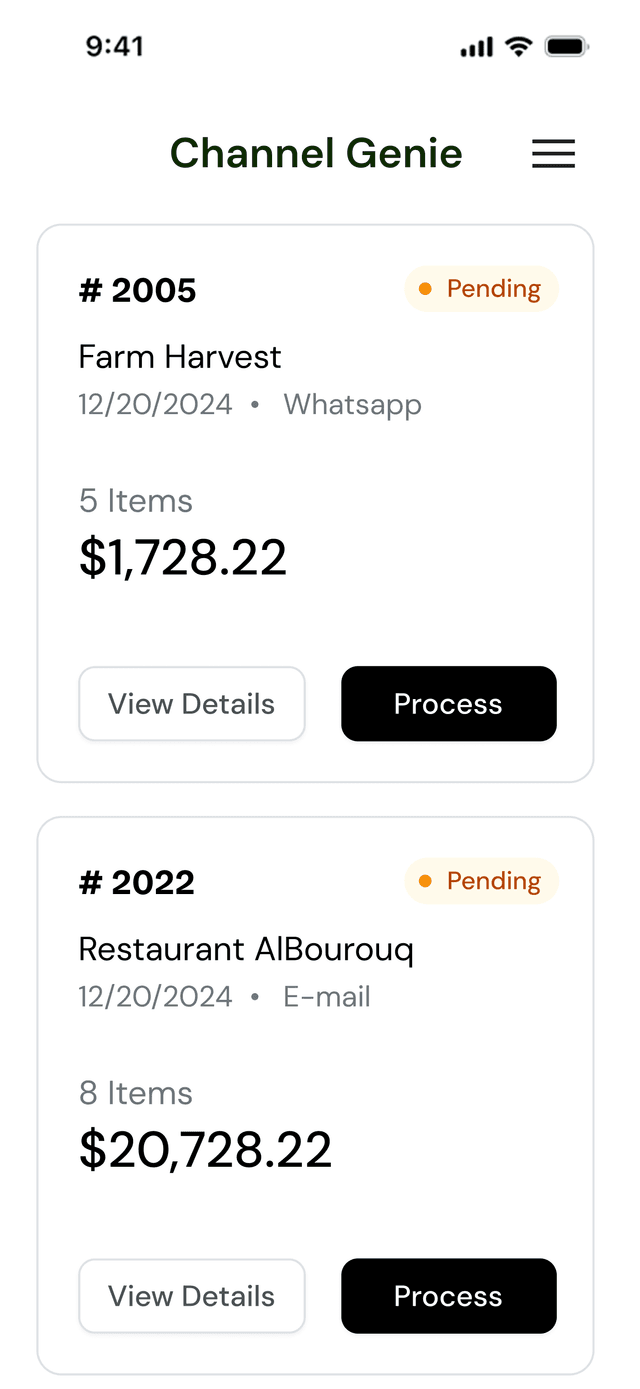The width and height of the screenshot is (640, 1389).
Task: Click the Farm Harvest customer name
Action: point(180,357)
